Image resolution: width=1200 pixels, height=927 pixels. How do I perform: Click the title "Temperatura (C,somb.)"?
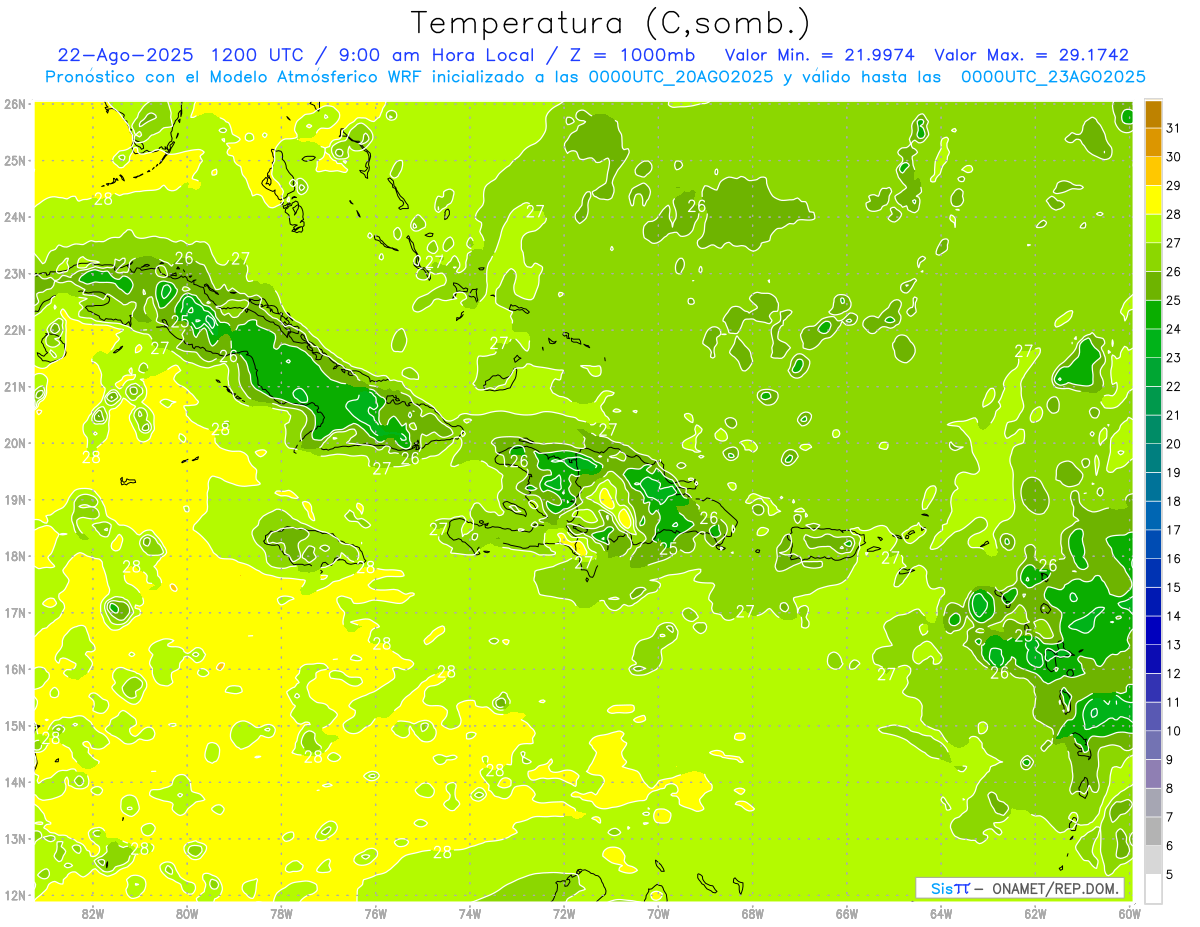(x=611, y=24)
